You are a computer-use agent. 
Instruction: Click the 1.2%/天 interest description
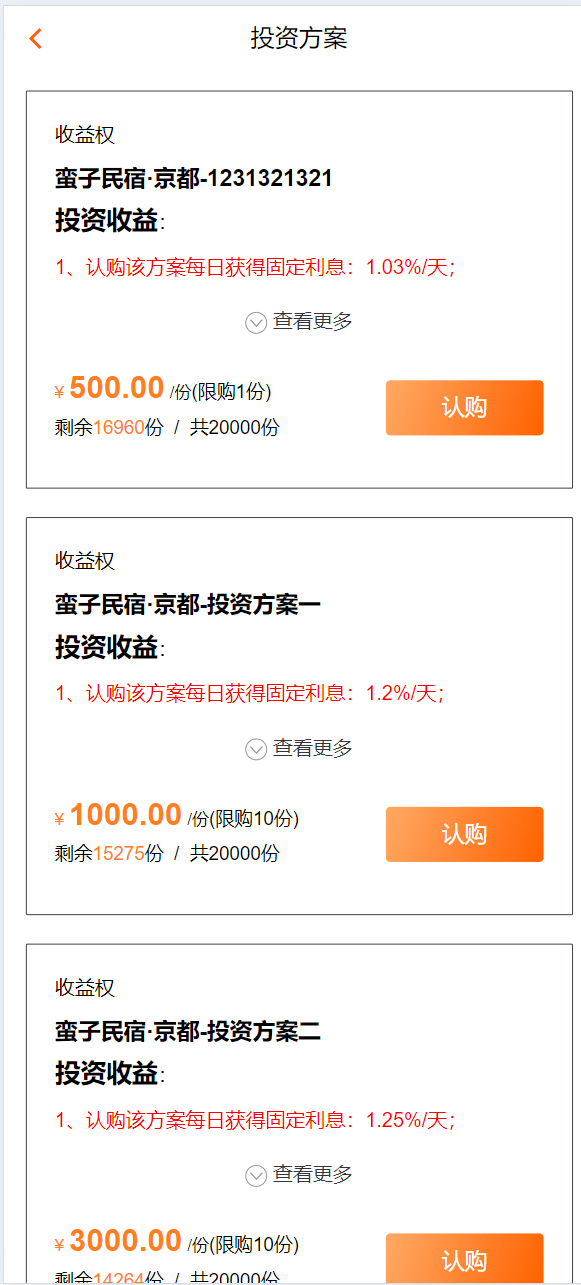[250, 693]
